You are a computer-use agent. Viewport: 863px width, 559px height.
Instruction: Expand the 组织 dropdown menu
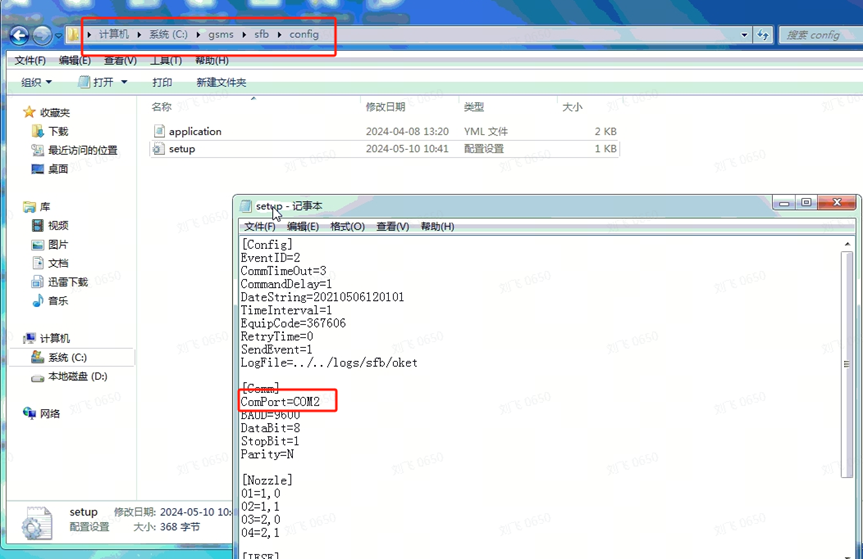click(36, 82)
